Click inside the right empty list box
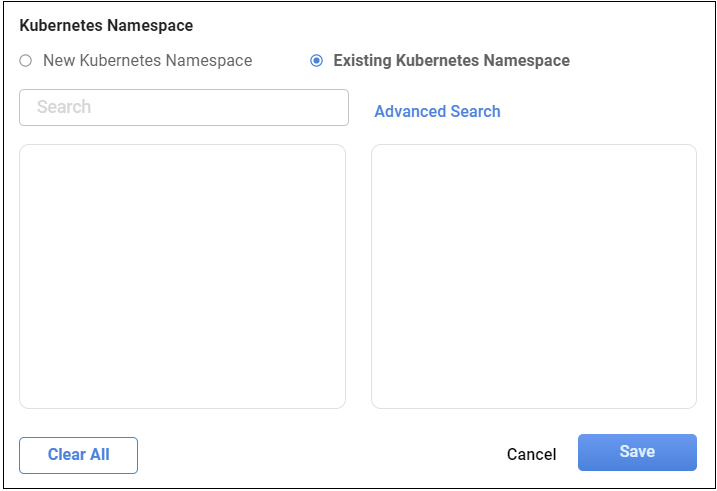 click(x=533, y=276)
